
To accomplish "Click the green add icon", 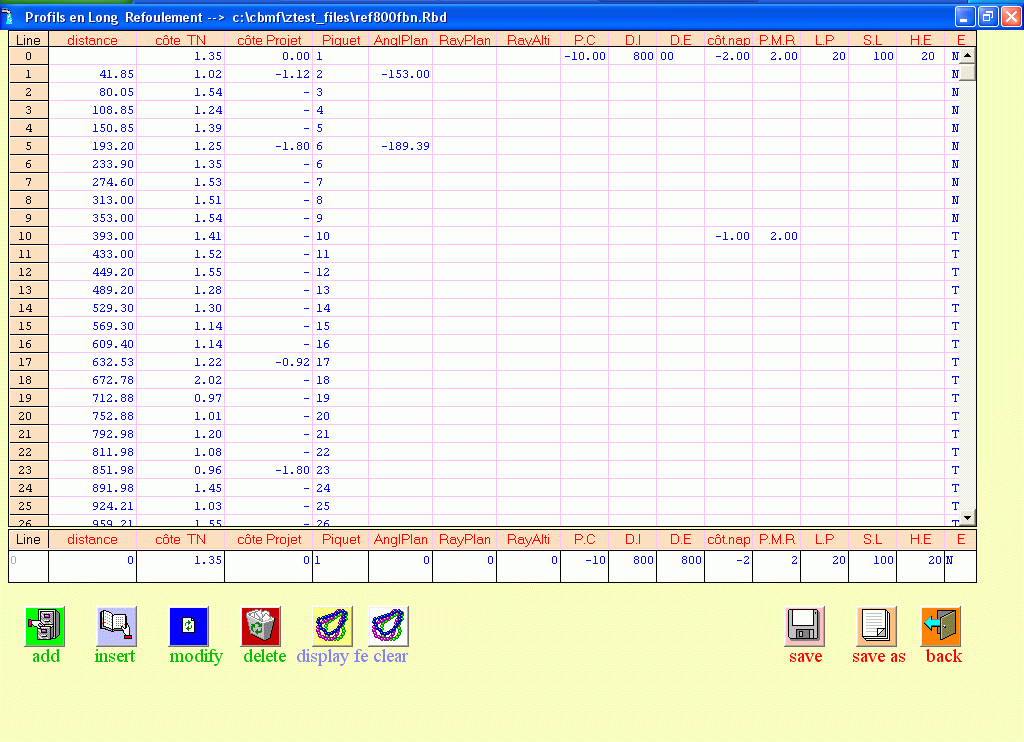I will pos(44,627).
